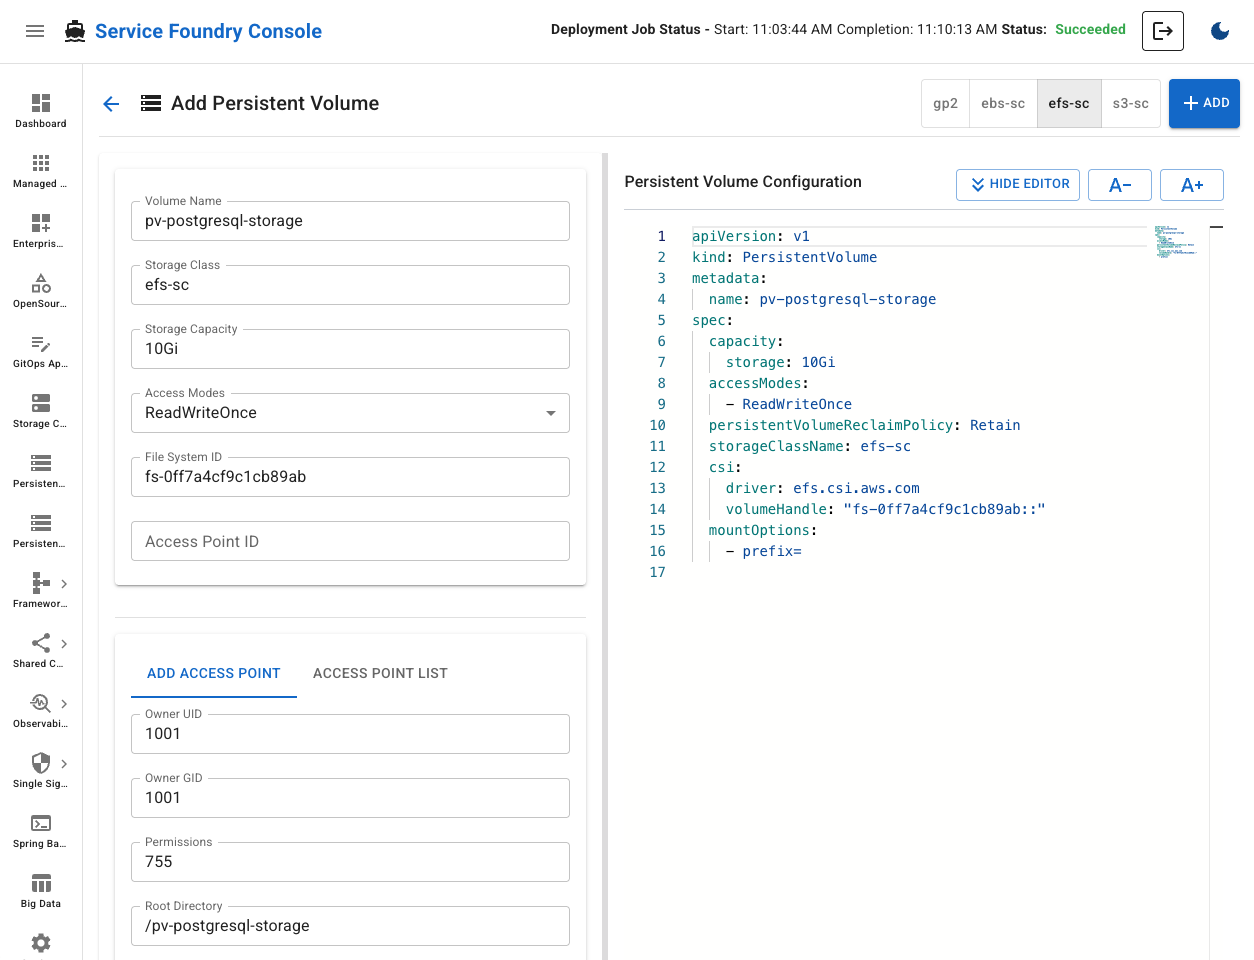Choose the s3-sc storage class option
Screen dimensions: 1254x960
click(1130, 104)
